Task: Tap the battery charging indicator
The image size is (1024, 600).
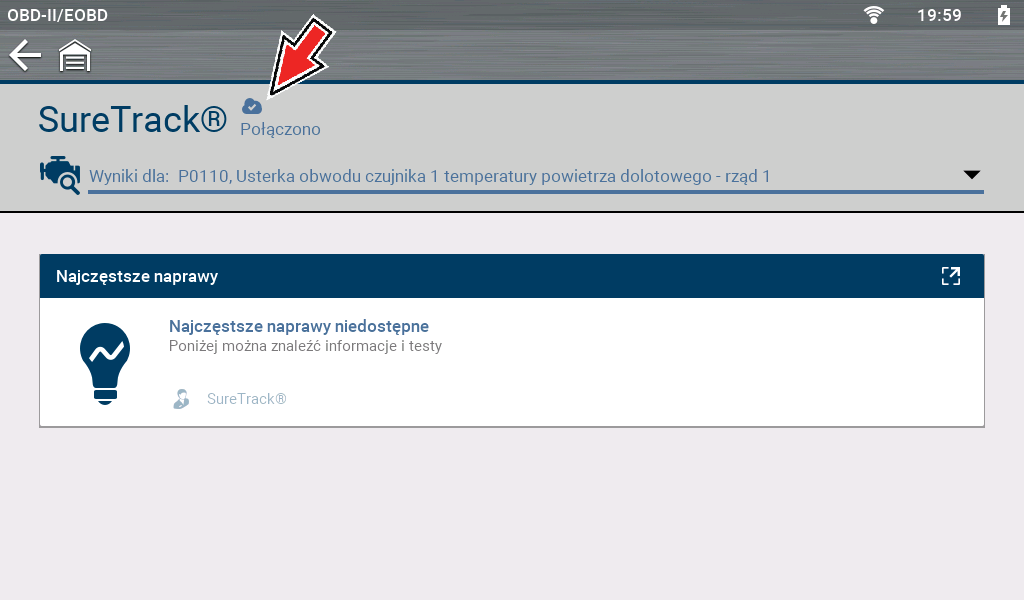Action: pyautogui.click(x=1003, y=15)
